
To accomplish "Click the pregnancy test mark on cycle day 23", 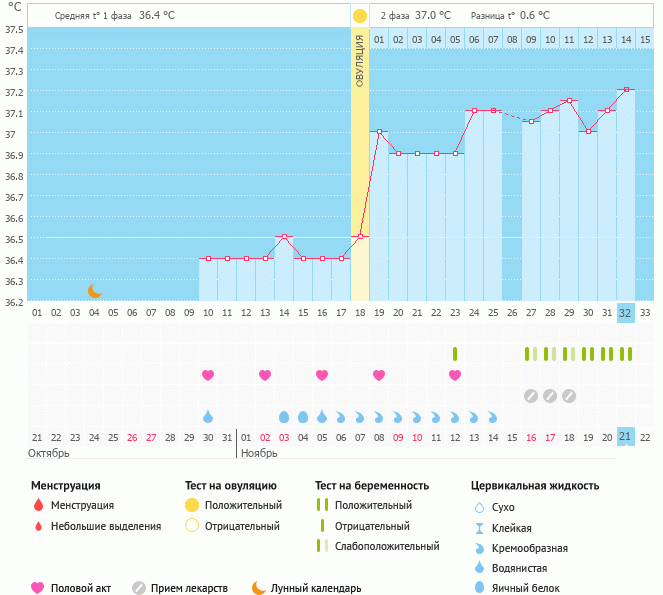I will point(455,354).
